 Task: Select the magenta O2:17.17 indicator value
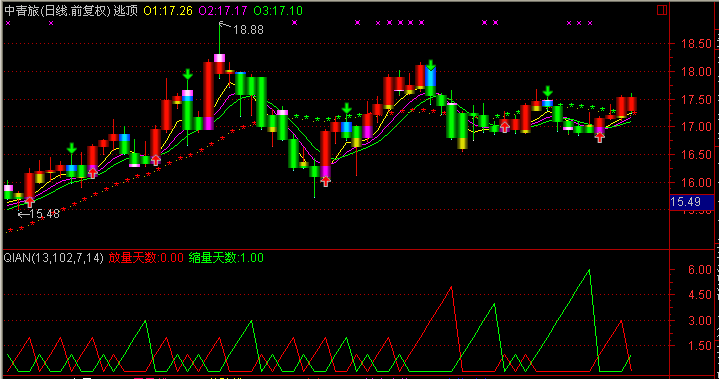(x=223, y=11)
